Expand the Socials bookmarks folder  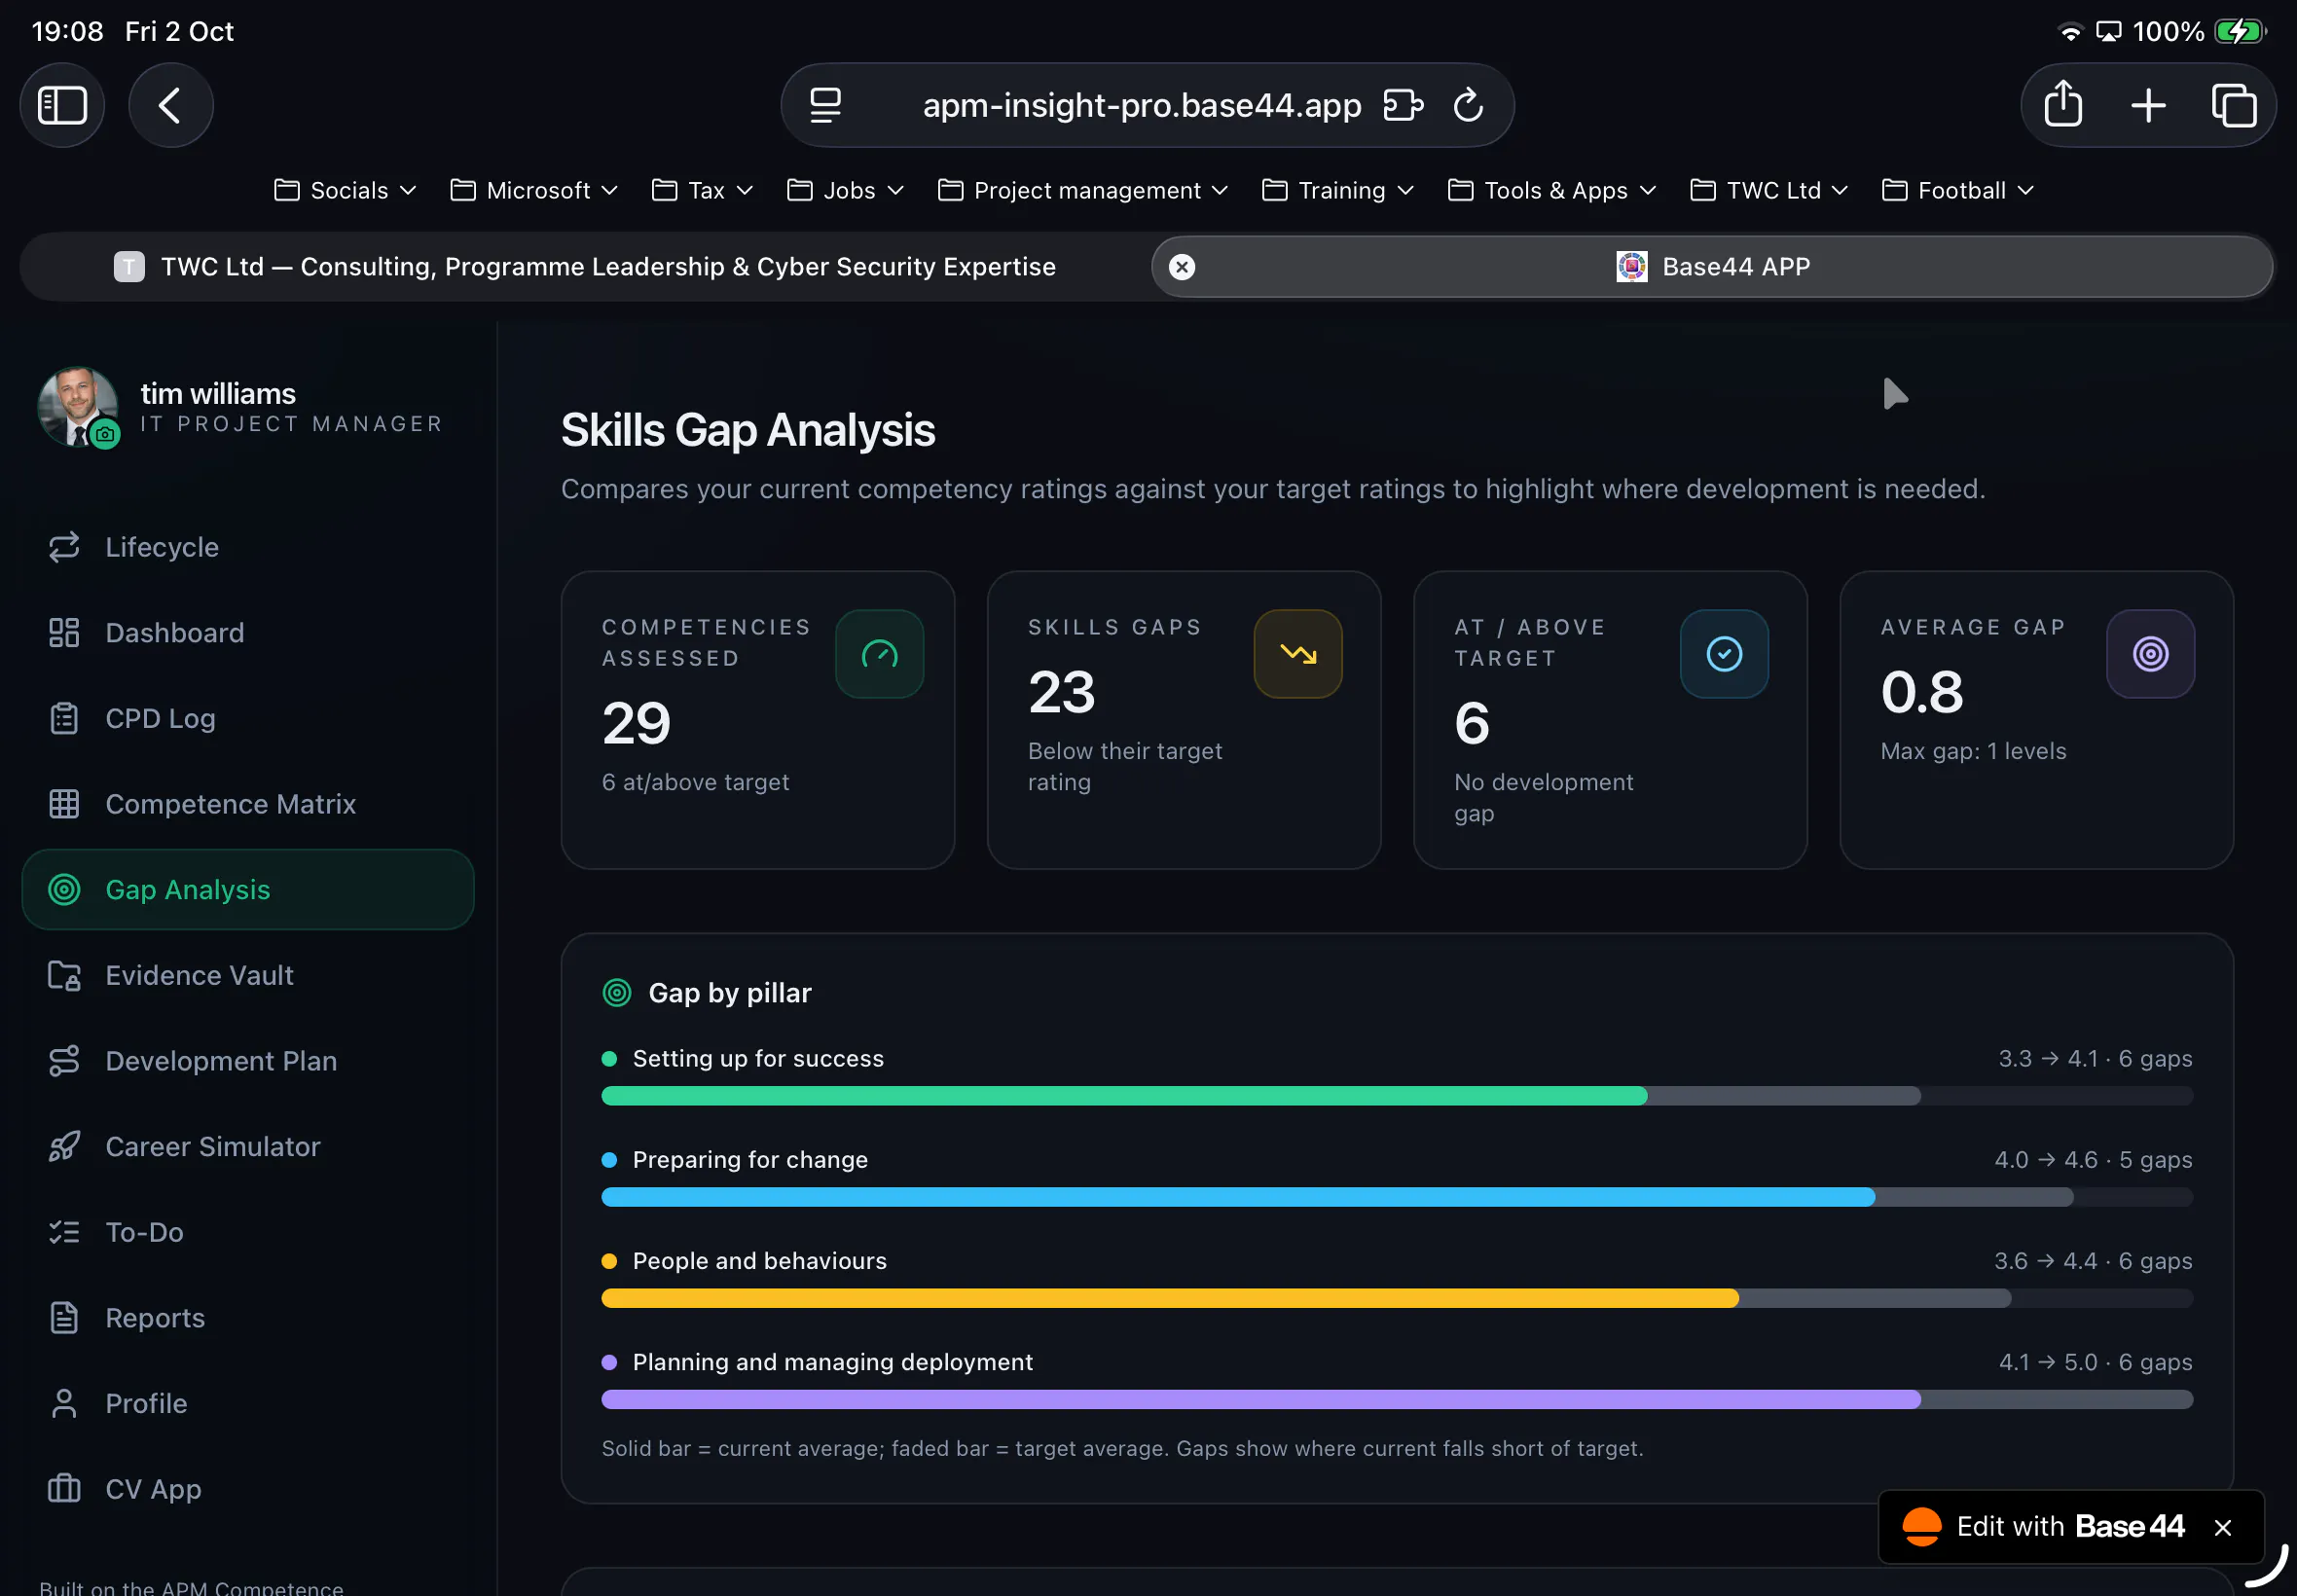tap(345, 190)
